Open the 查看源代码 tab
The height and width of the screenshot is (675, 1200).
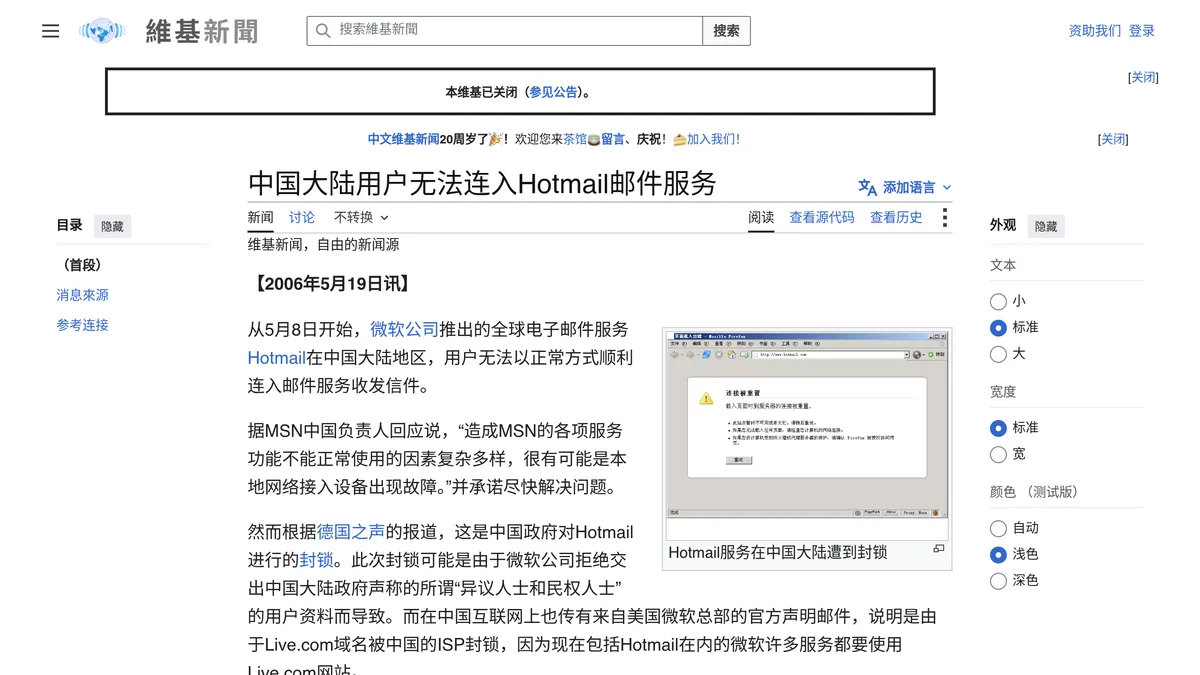tap(822, 217)
